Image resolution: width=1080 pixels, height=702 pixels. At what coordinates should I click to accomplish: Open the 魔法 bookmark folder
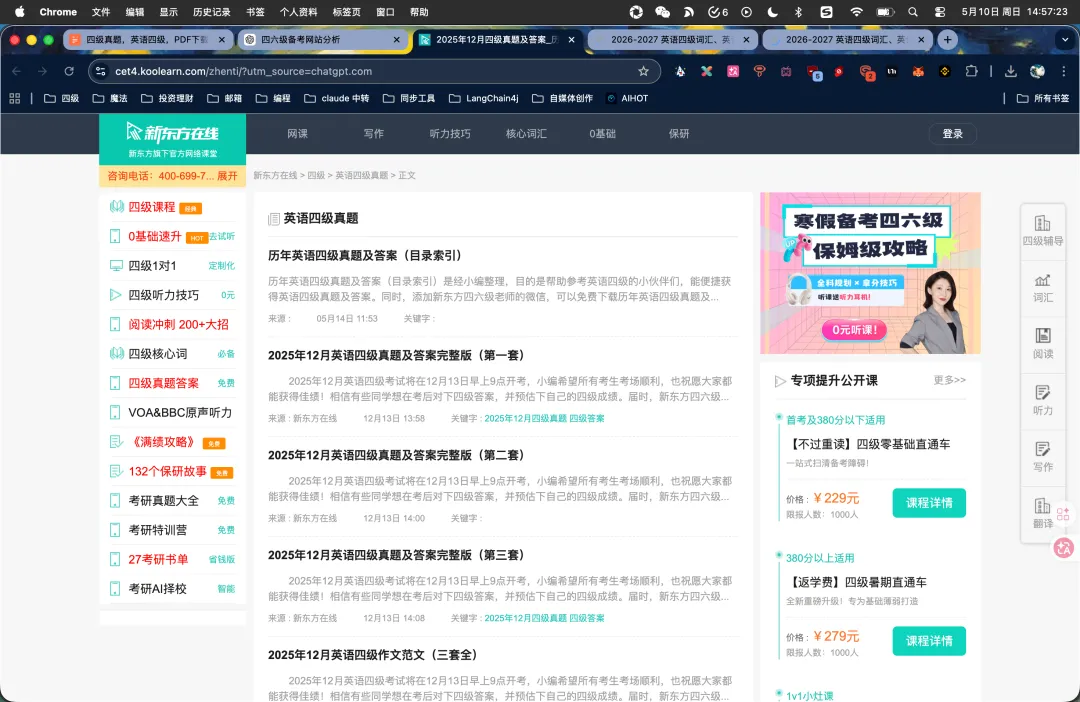[x=110, y=99]
